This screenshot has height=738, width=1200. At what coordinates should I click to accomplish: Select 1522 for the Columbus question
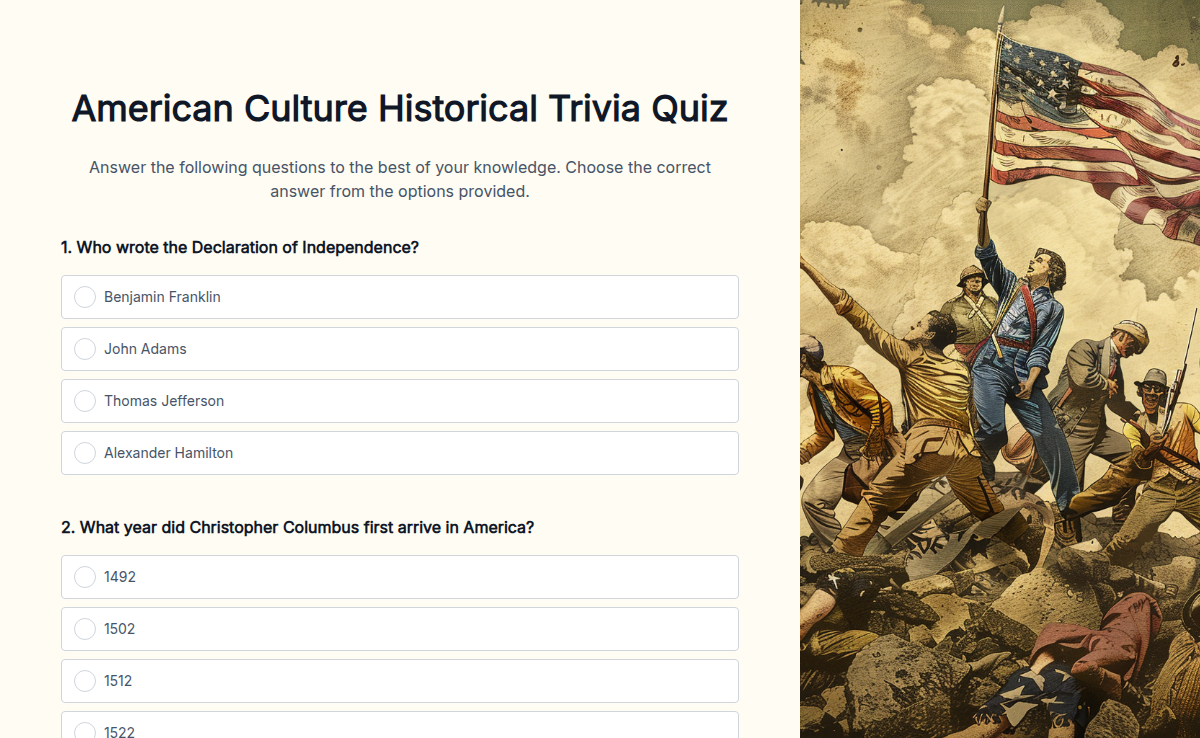85,731
